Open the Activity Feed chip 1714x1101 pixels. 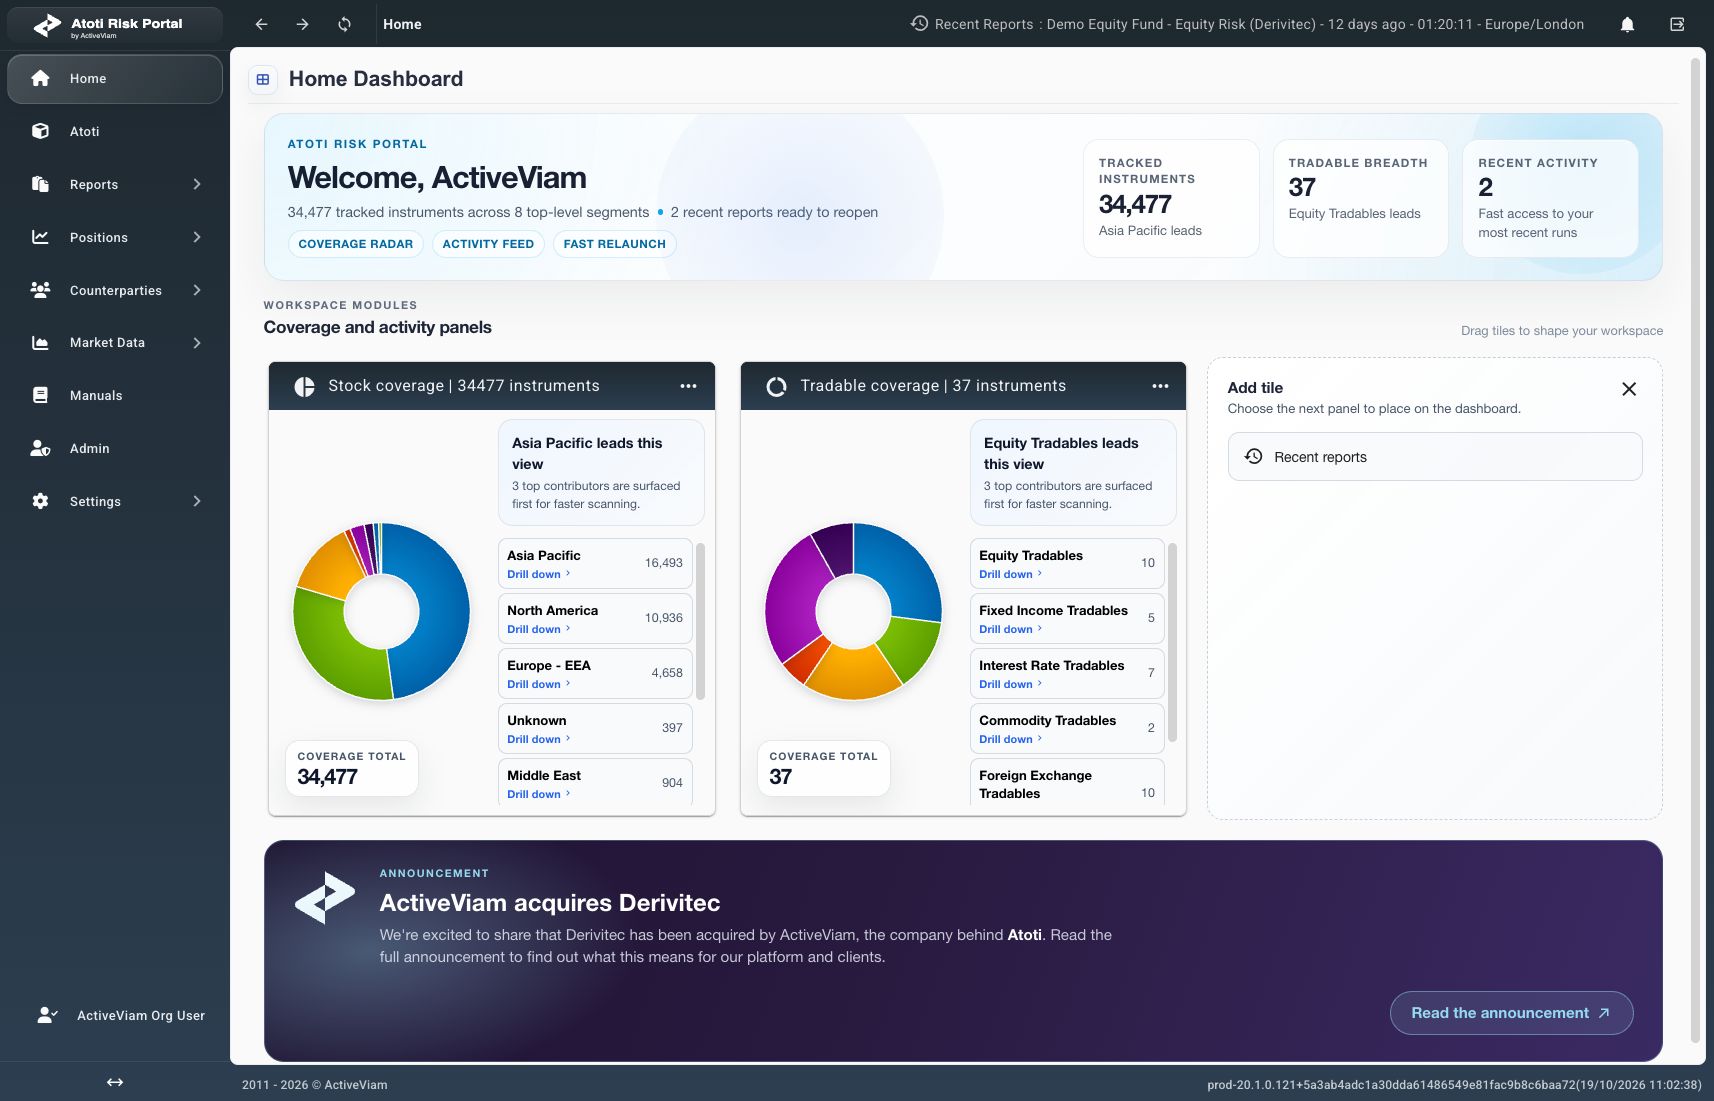[x=488, y=244]
